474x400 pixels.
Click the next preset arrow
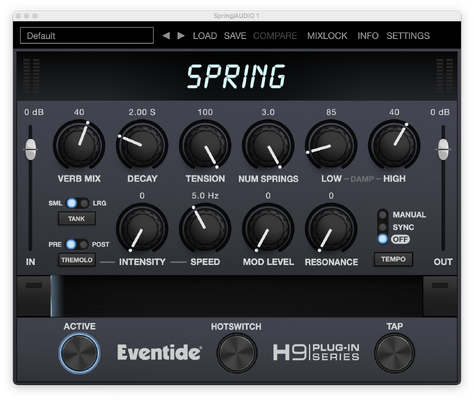(181, 36)
